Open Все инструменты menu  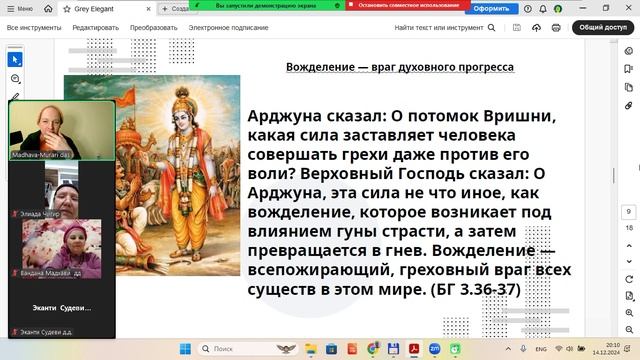click(34, 28)
